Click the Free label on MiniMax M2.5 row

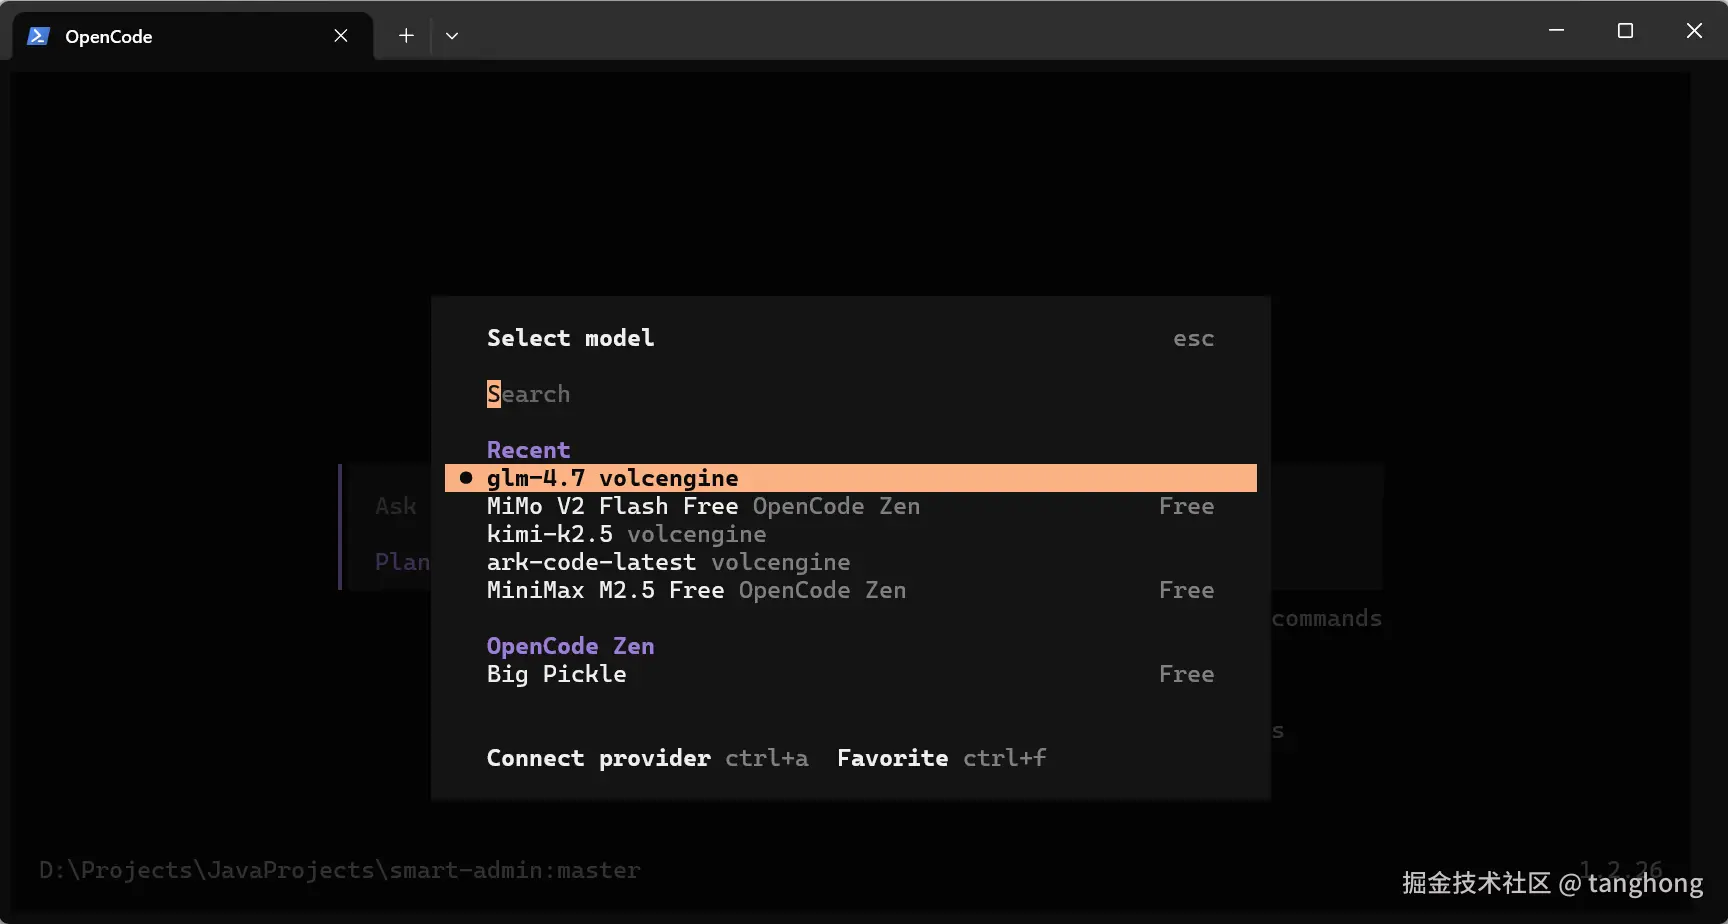(1187, 590)
